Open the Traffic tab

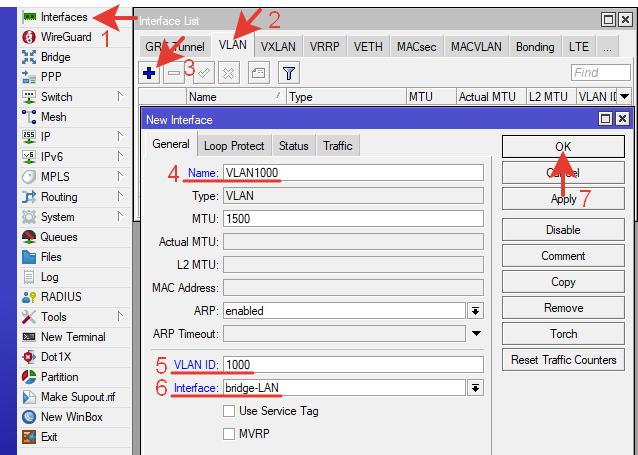[x=338, y=146]
